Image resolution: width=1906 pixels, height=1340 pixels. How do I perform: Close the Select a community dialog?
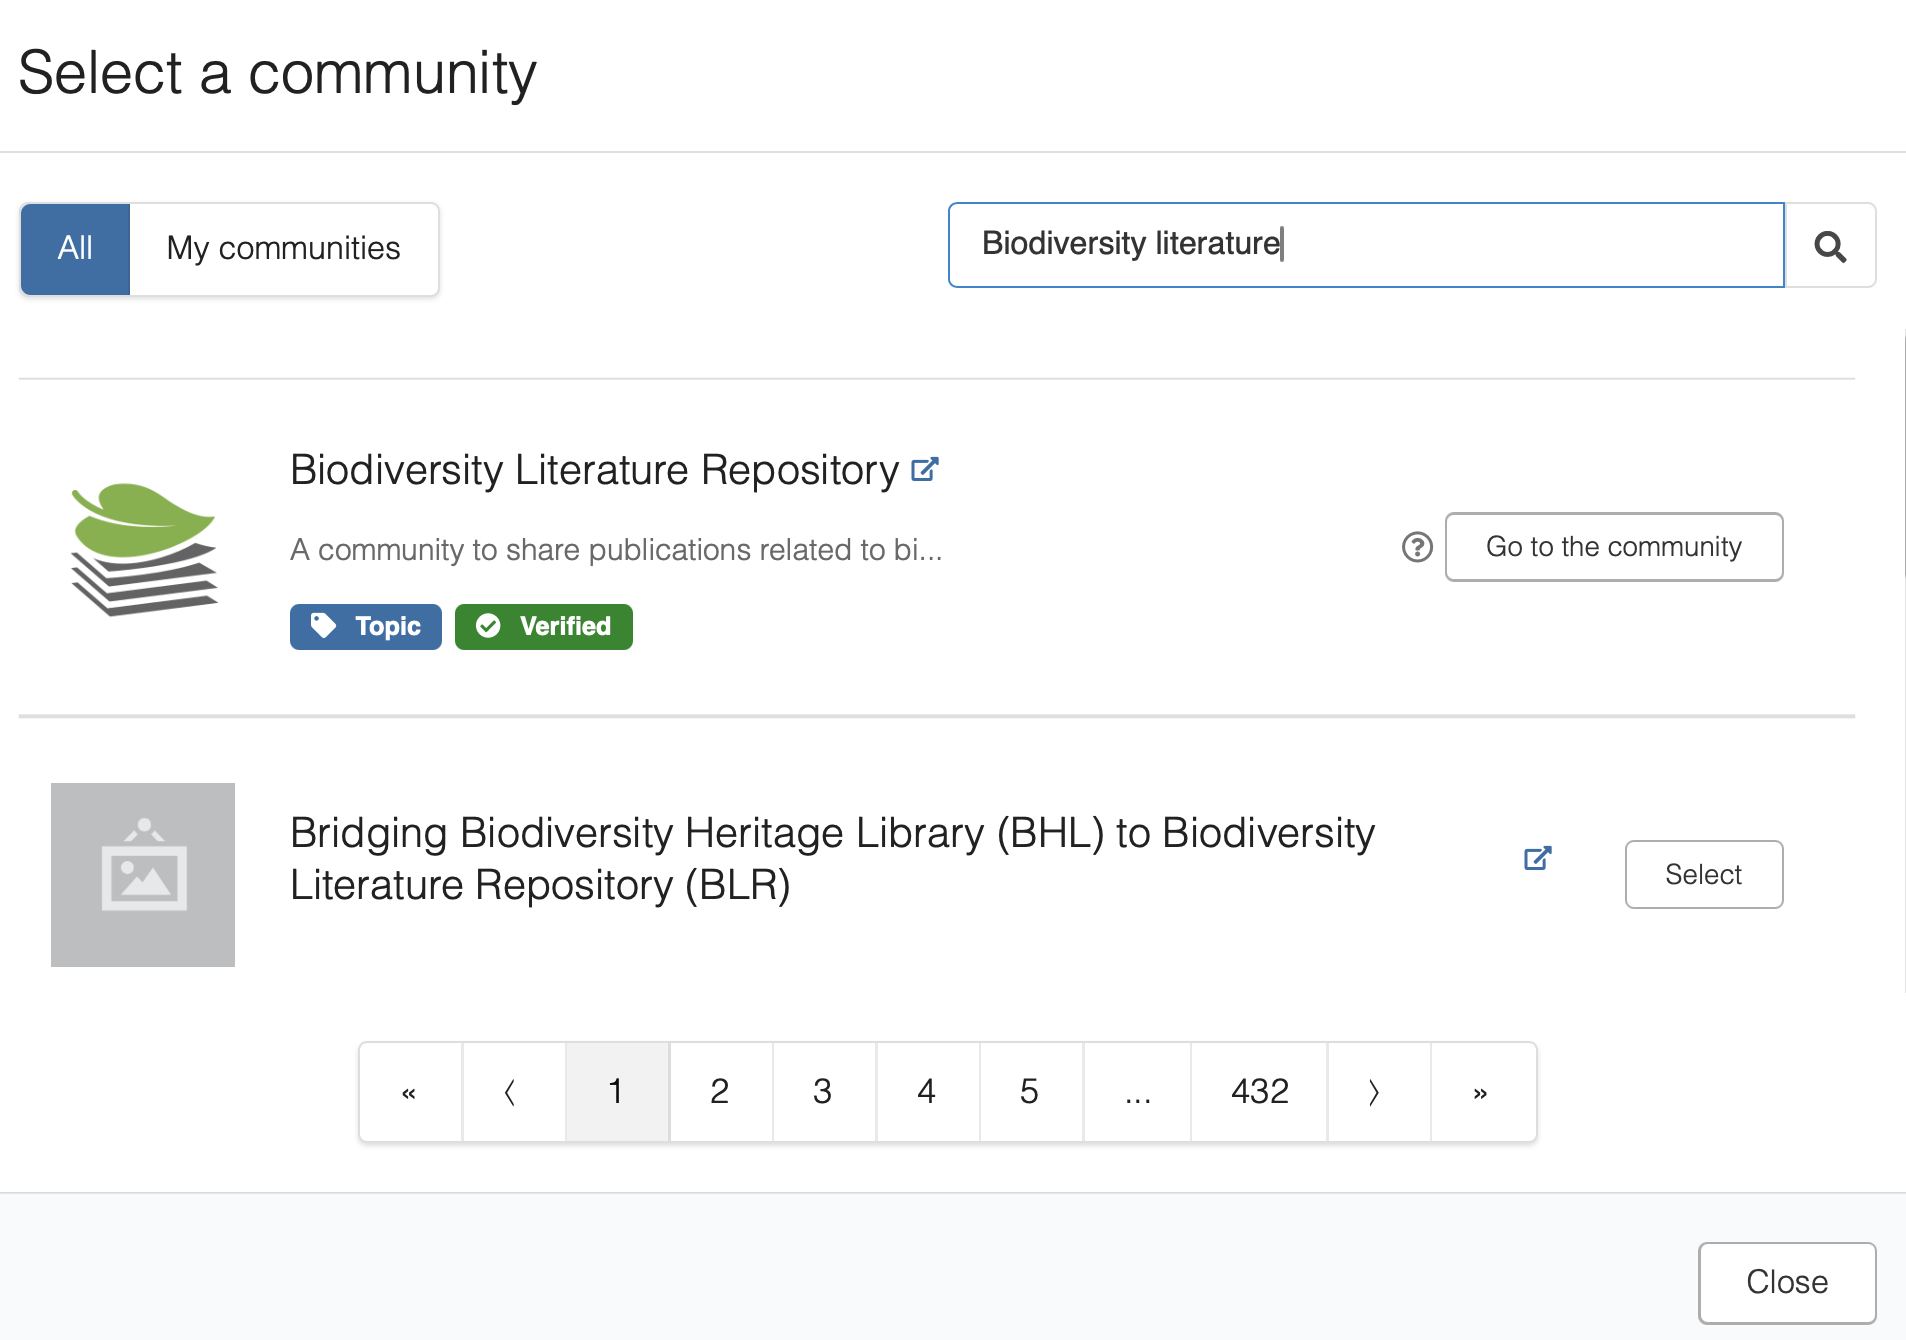point(1787,1282)
